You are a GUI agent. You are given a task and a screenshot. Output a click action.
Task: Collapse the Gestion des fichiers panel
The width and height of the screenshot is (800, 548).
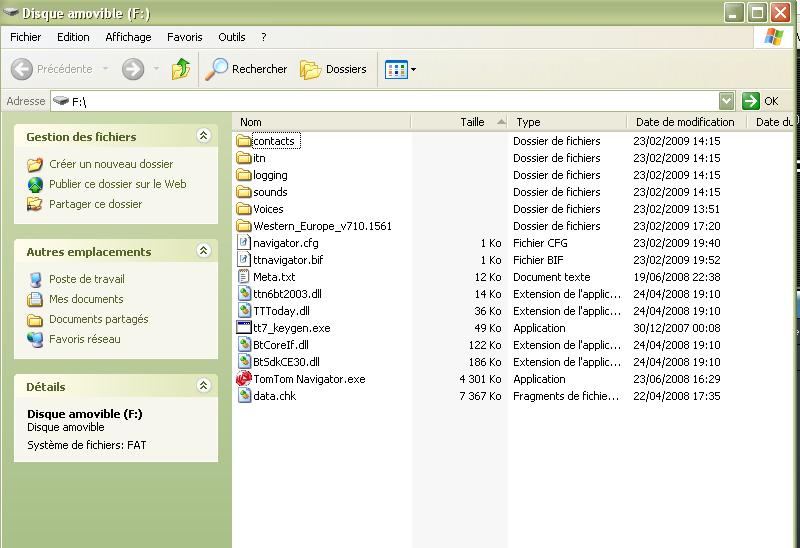pyautogui.click(x=204, y=136)
